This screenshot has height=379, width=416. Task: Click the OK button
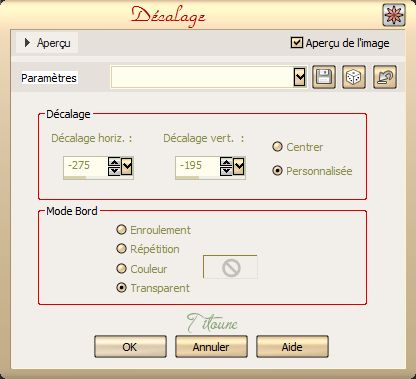click(130, 347)
